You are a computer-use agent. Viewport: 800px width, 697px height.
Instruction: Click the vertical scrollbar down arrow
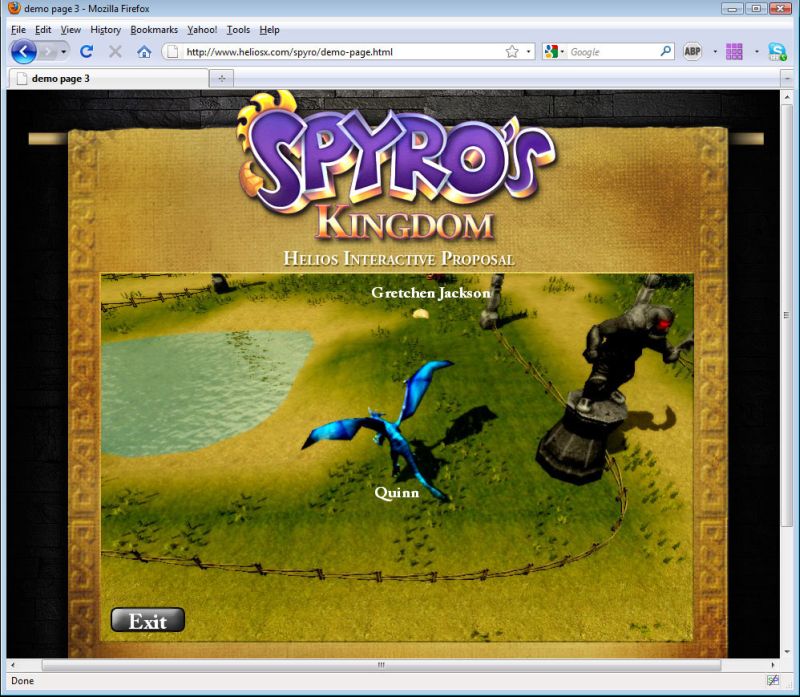coord(787,651)
